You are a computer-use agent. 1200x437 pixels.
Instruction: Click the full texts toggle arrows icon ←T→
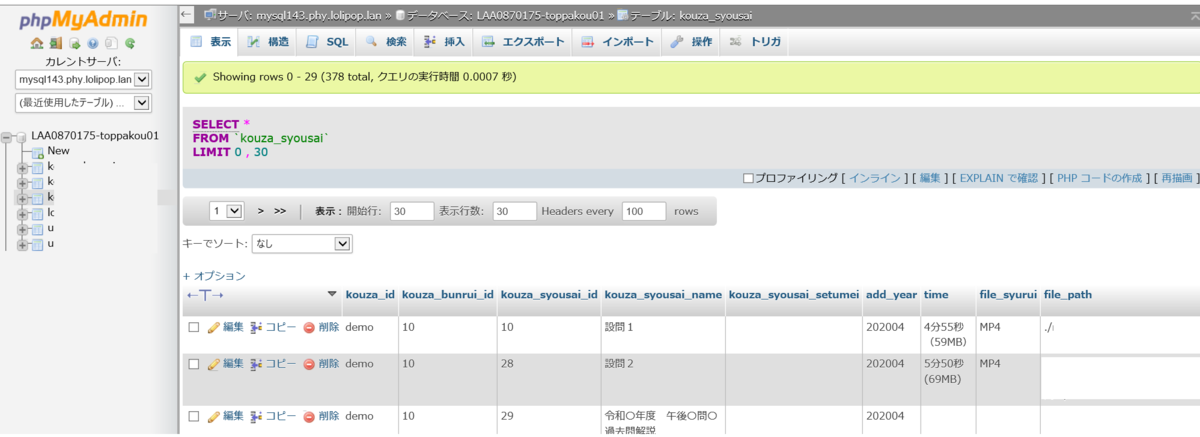pos(205,295)
